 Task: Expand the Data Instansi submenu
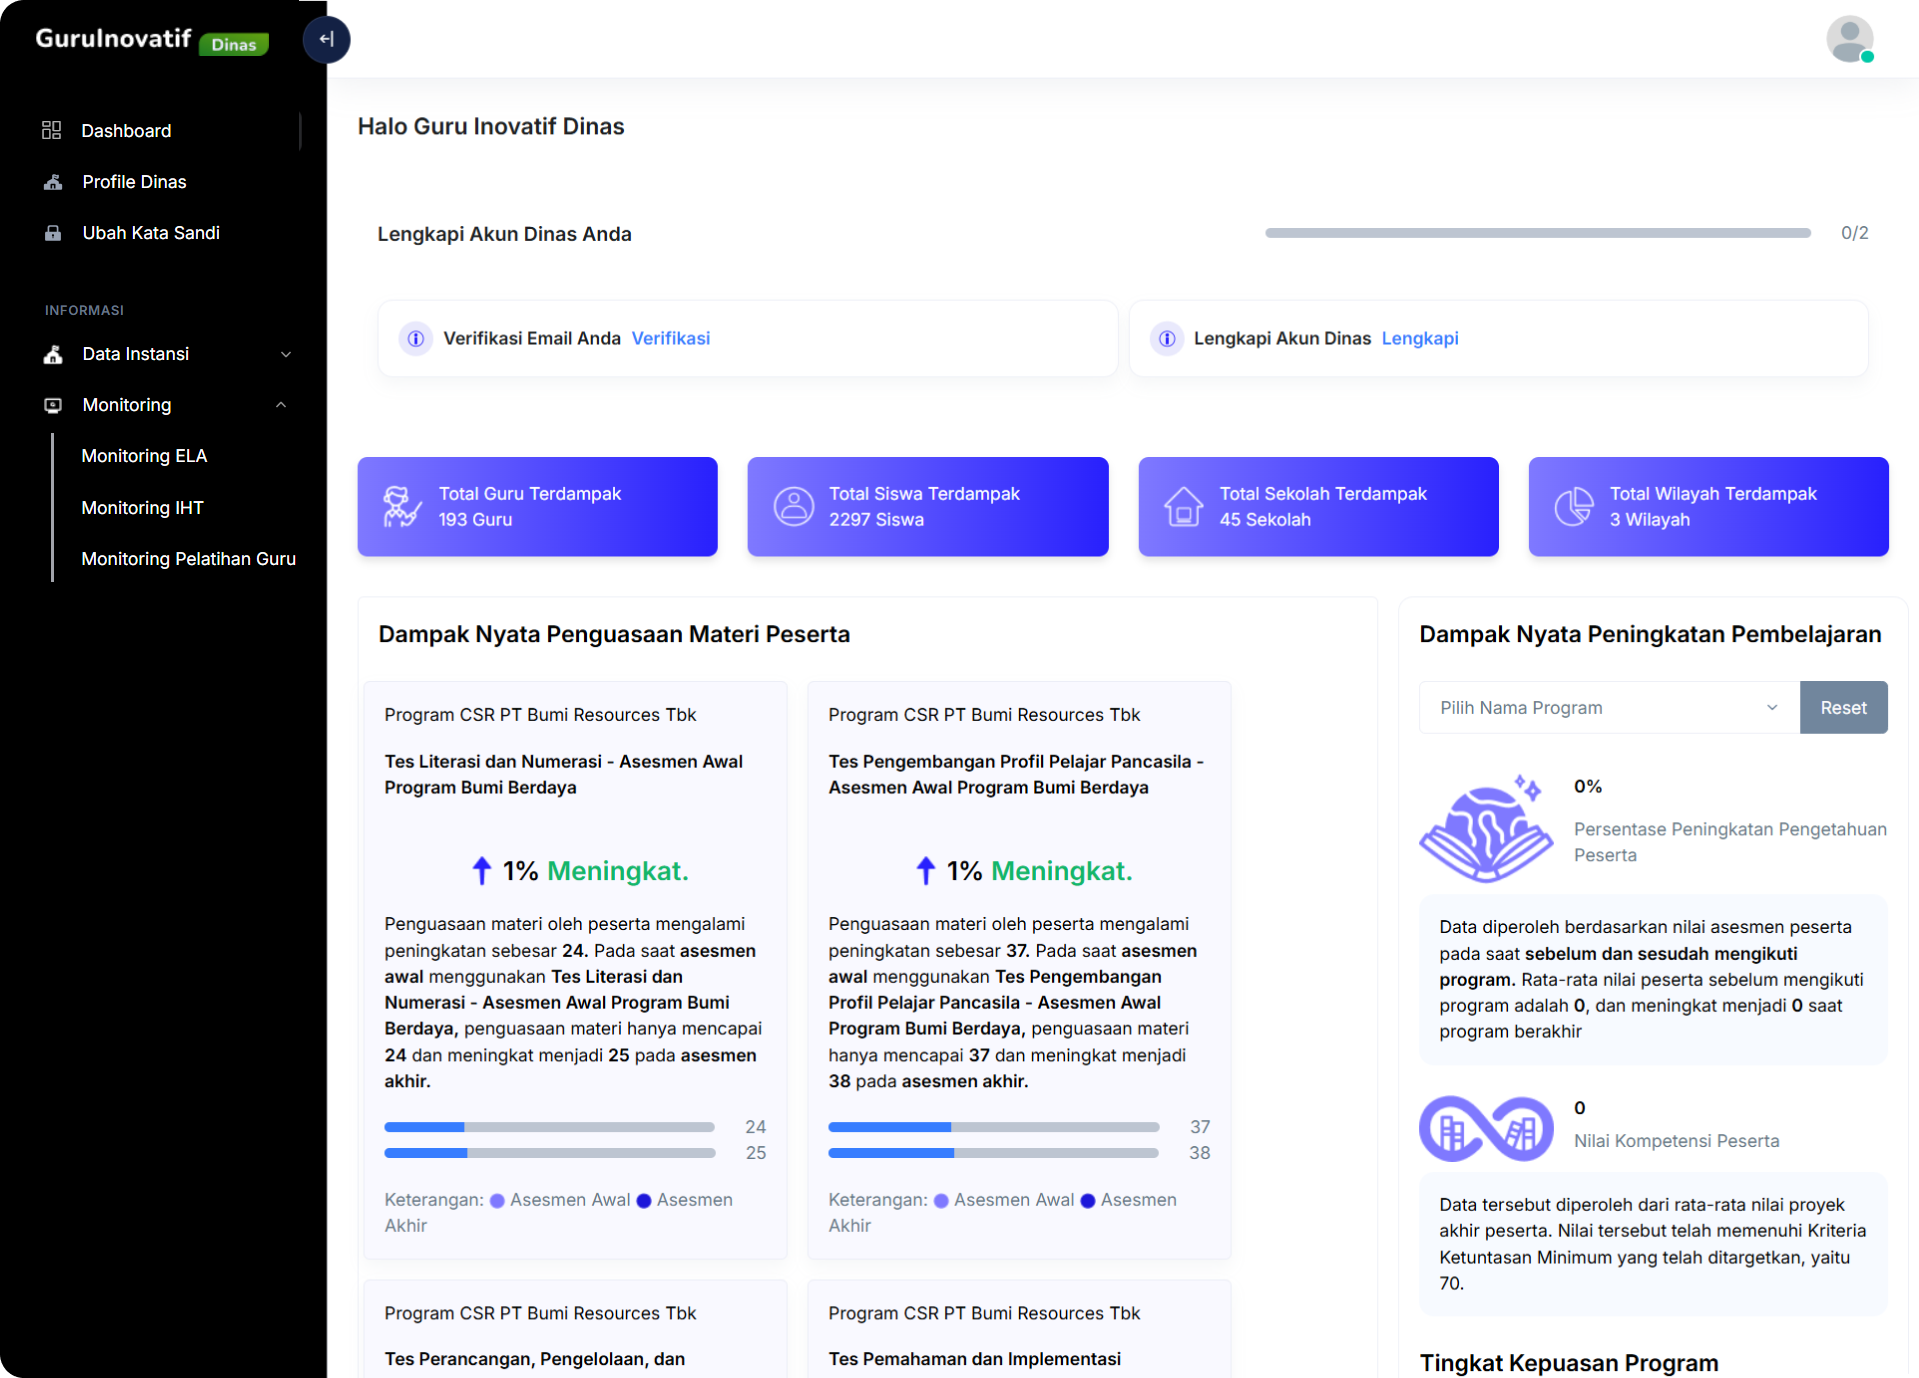286,354
